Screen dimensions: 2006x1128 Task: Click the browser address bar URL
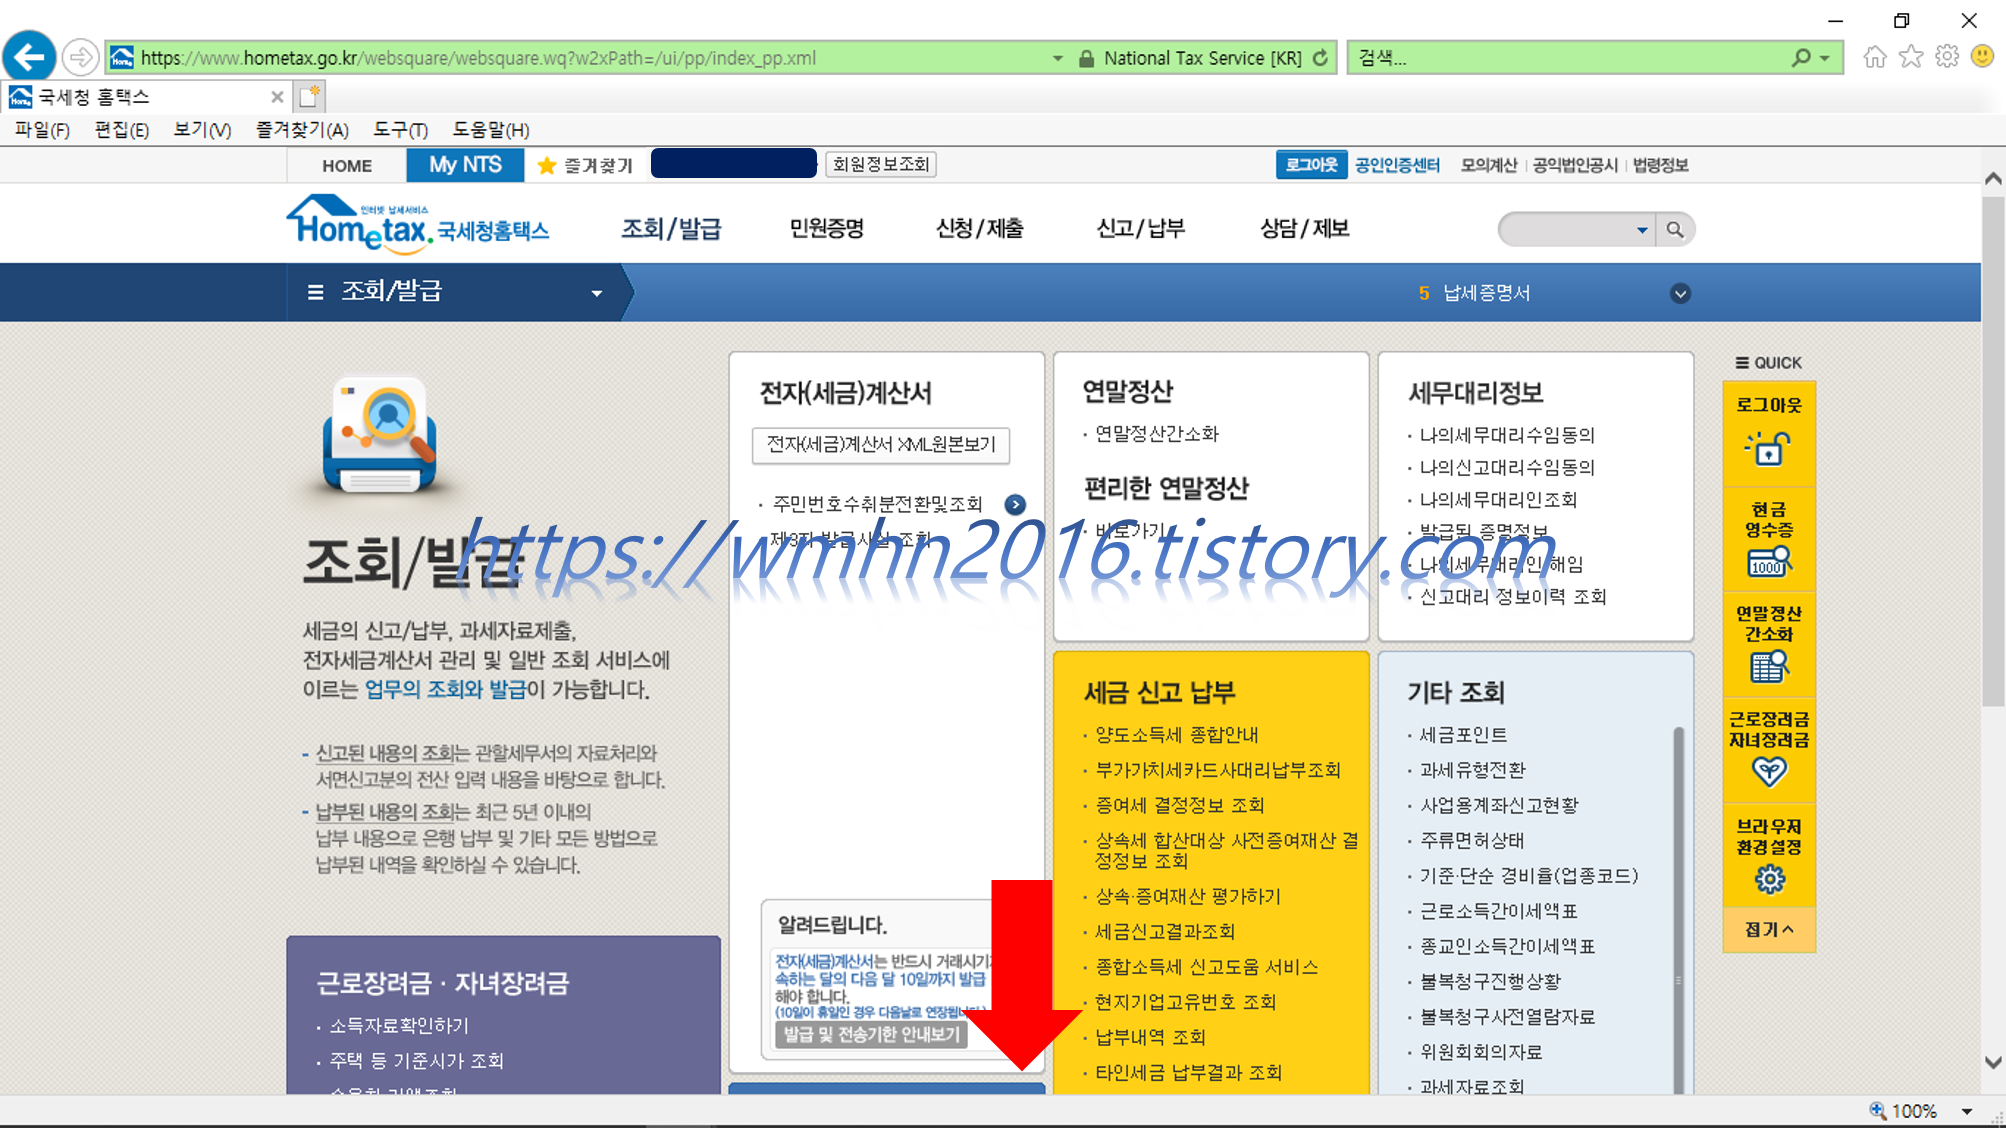(478, 58)
